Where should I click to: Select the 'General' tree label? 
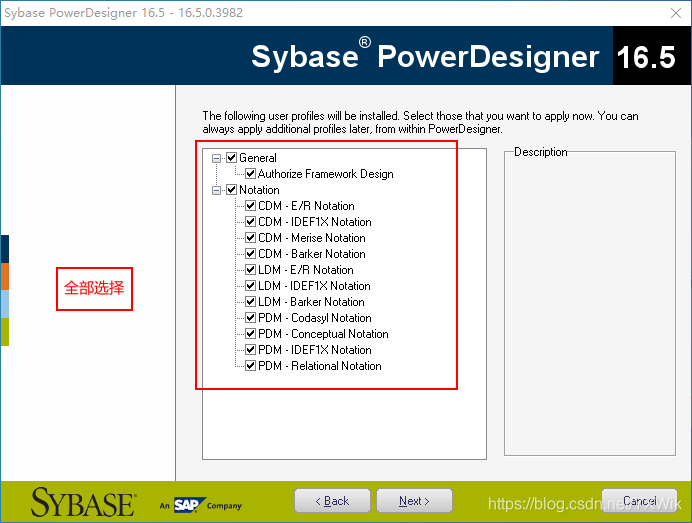click(x=258, y=158)
